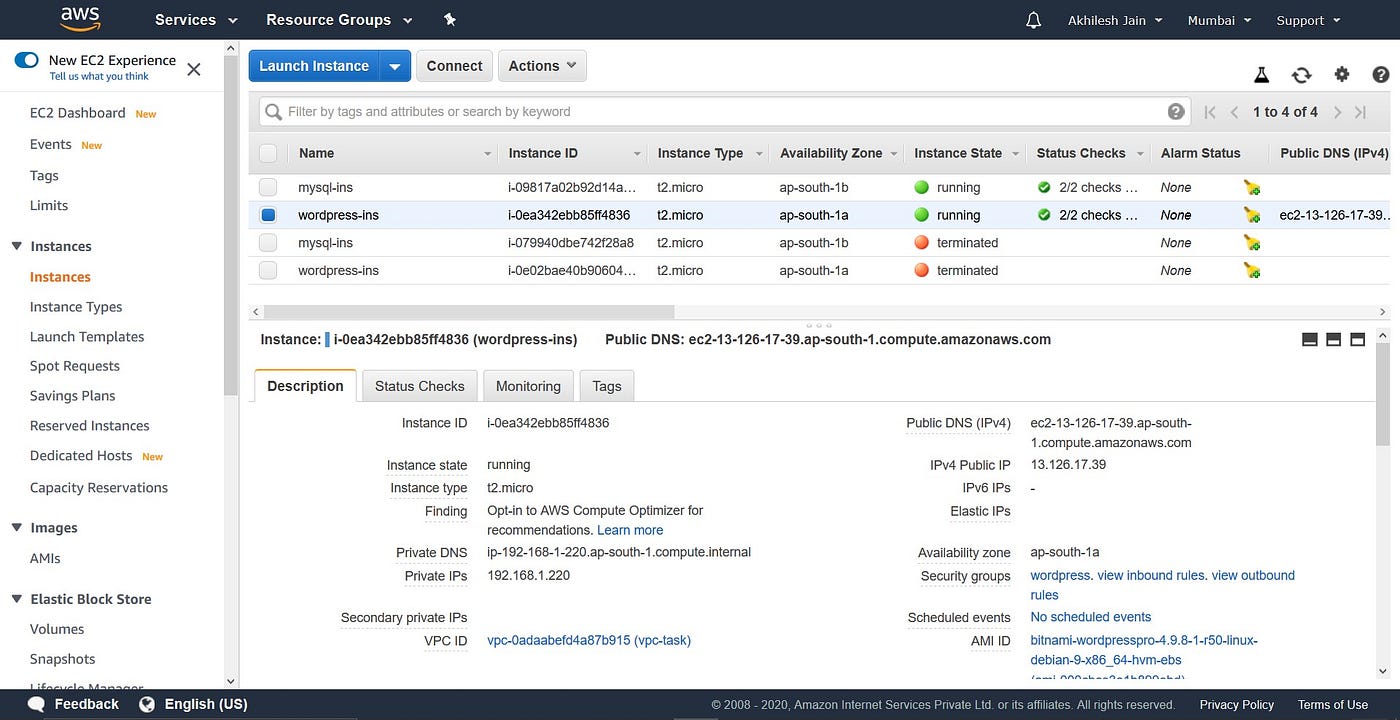The image size is (1400, 720).
Task: Collapse the Instances sidebar section
Action: (17, 246)
